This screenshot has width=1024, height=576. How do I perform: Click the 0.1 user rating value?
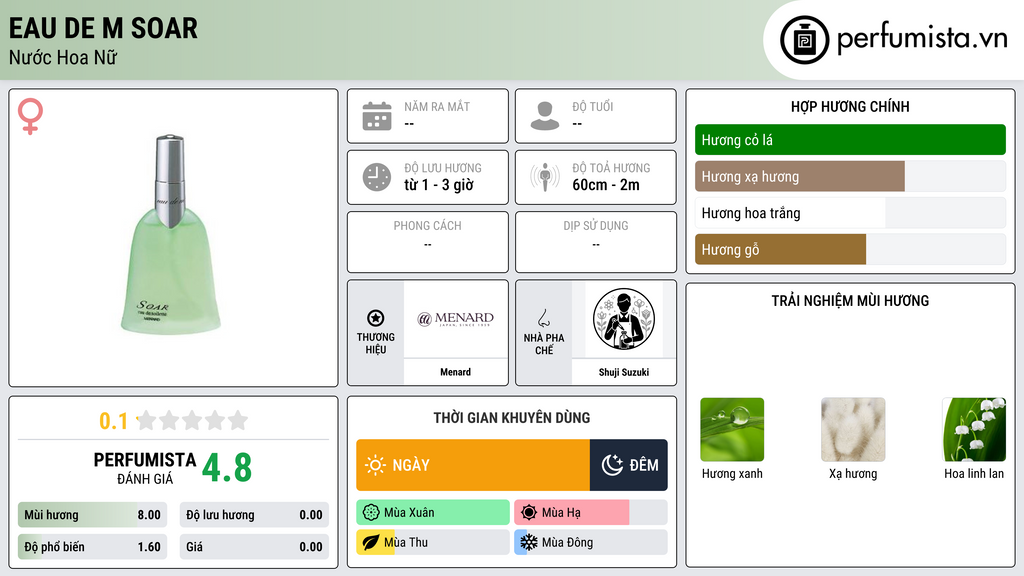[113, 421]
